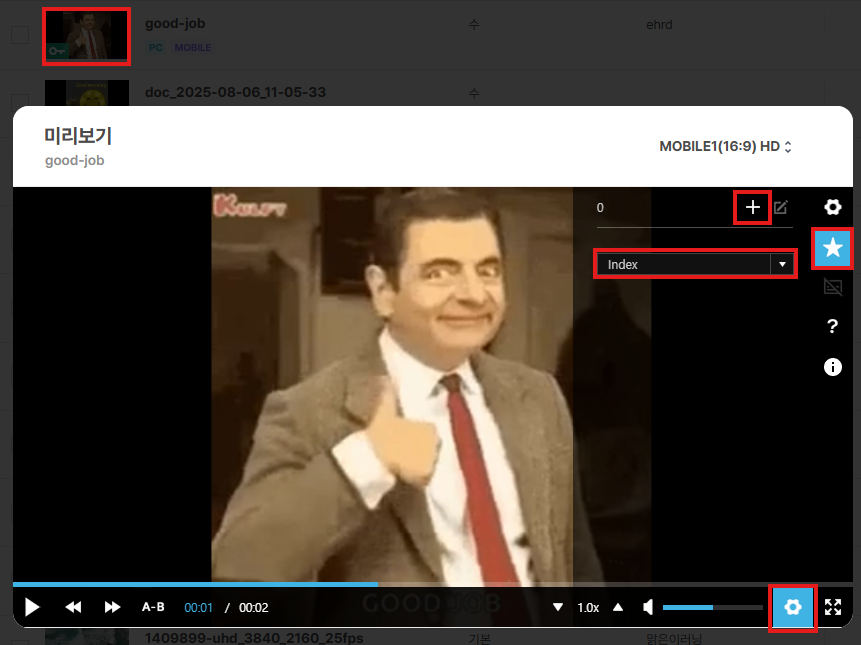Screen dimensions: 861x645
Task: Decrease playback speed with the down arrow
Action: point(558,607)
